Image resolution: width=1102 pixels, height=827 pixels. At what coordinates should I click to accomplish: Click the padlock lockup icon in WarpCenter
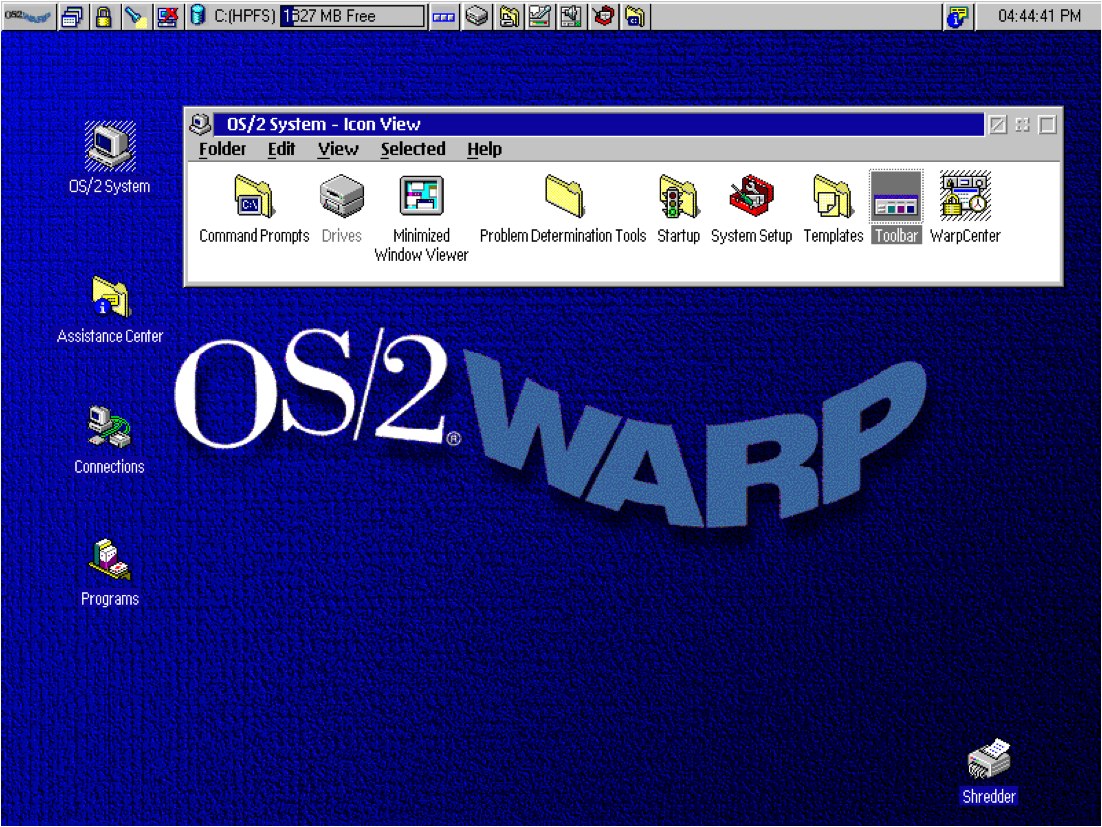pyautogui.click(x=104, y=15)
